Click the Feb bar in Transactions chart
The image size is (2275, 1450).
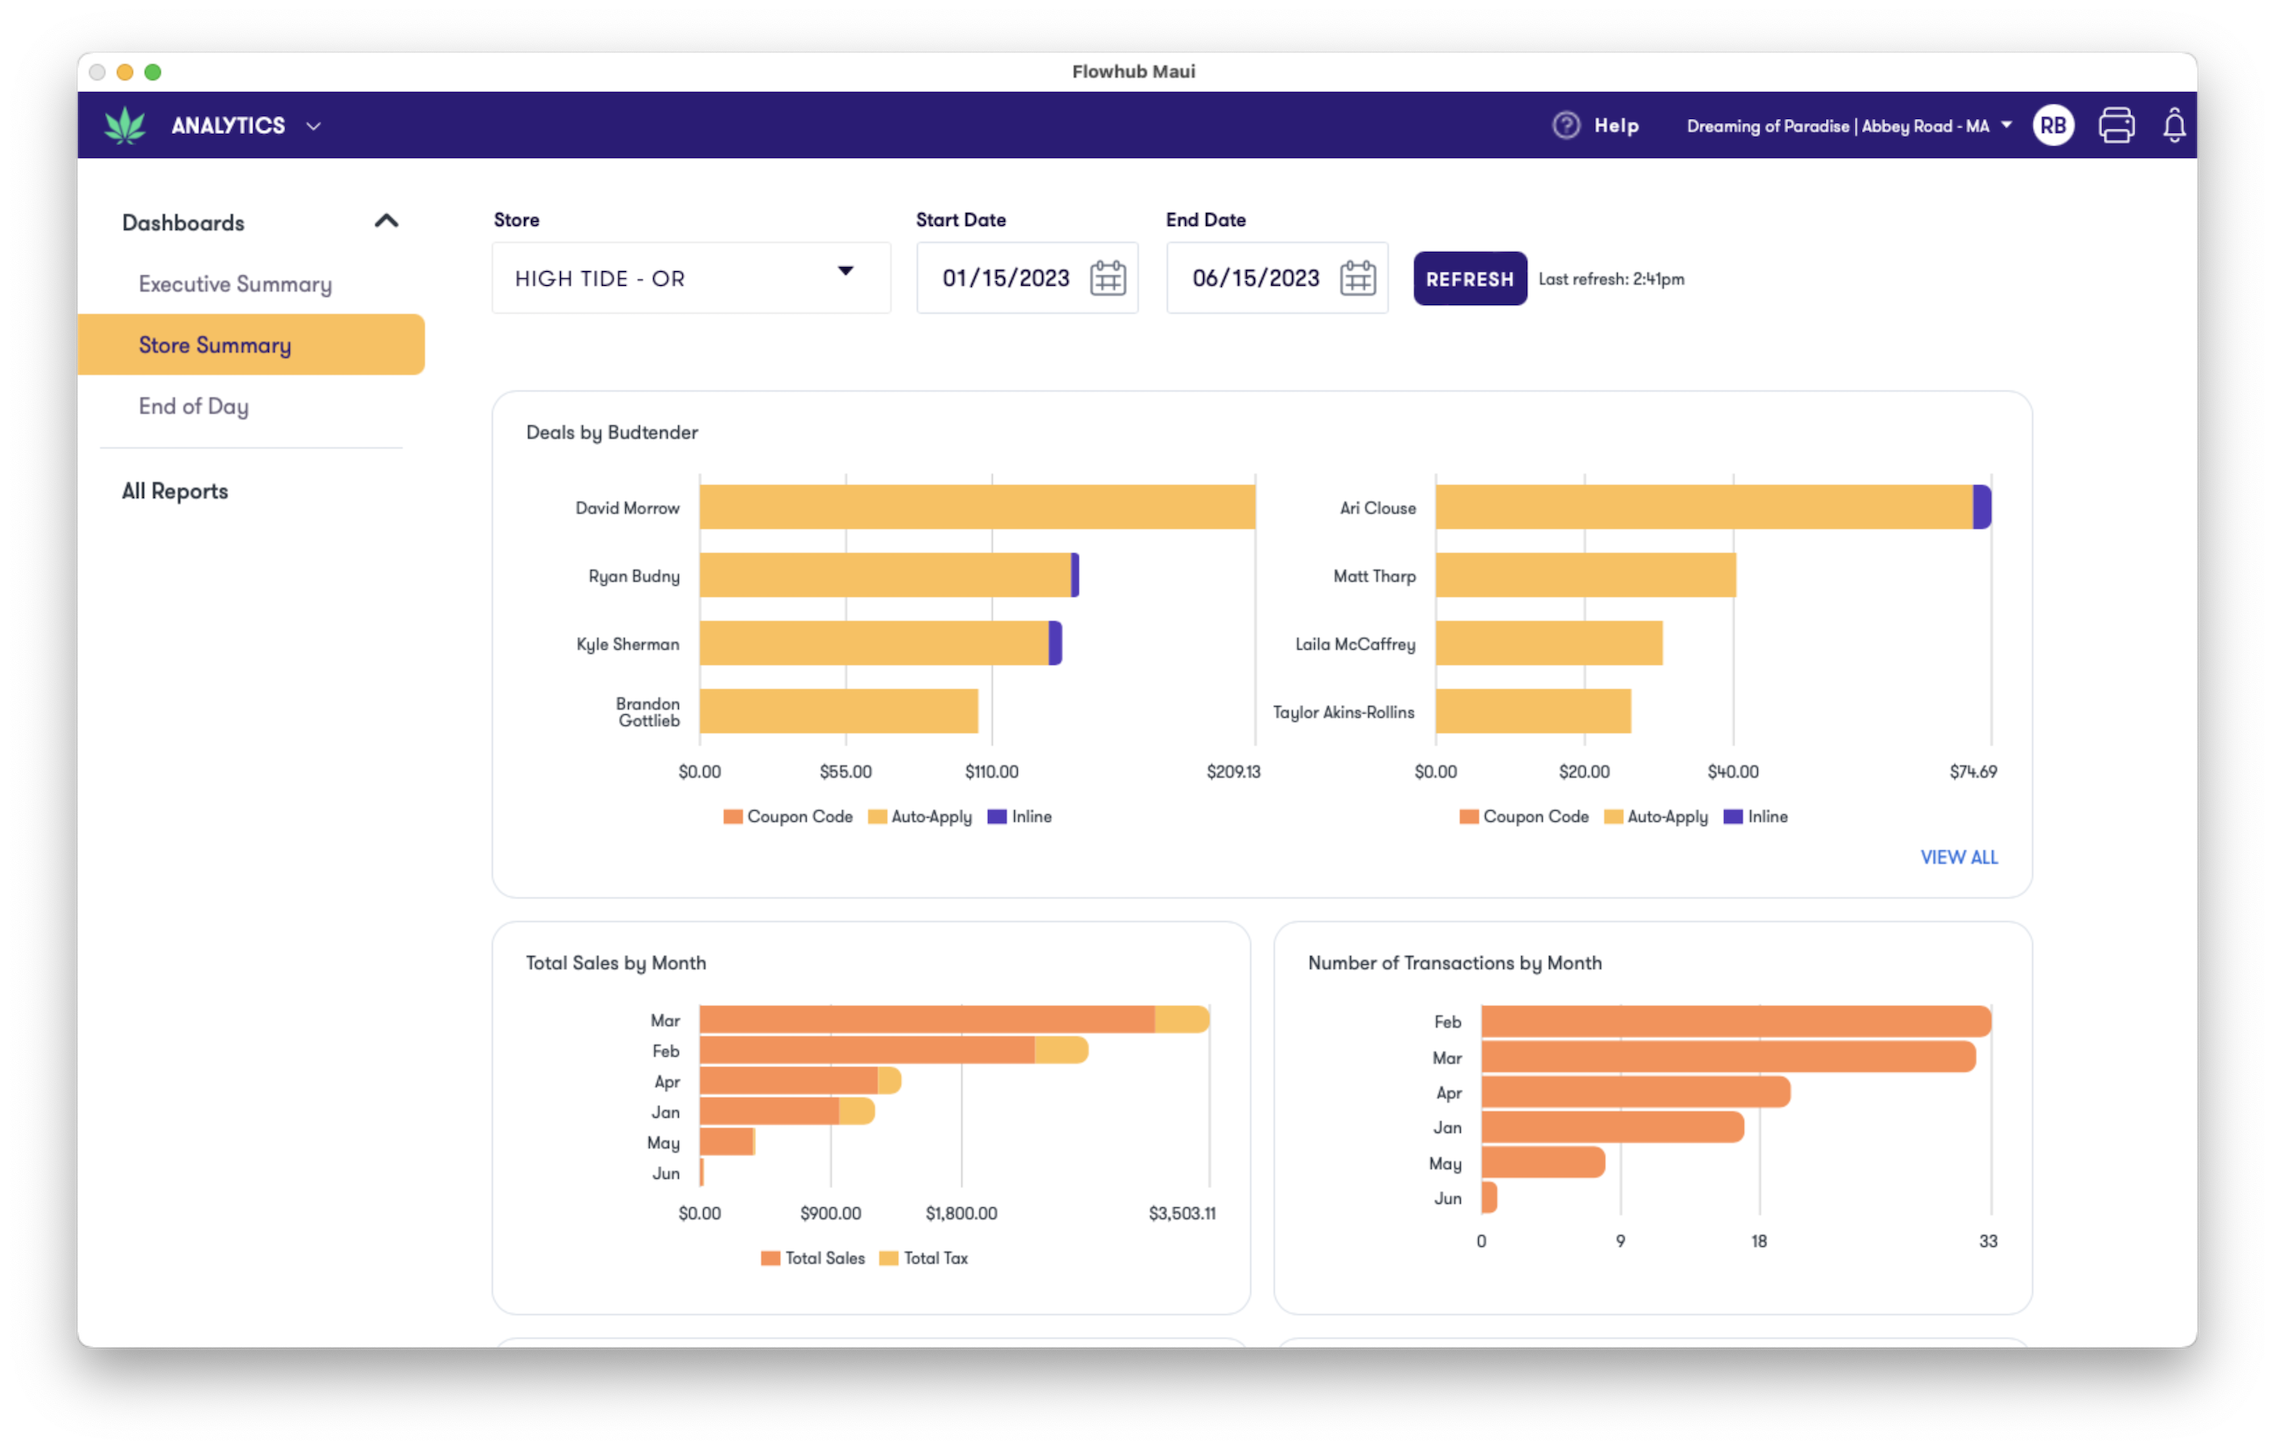pos(1736,1021)
